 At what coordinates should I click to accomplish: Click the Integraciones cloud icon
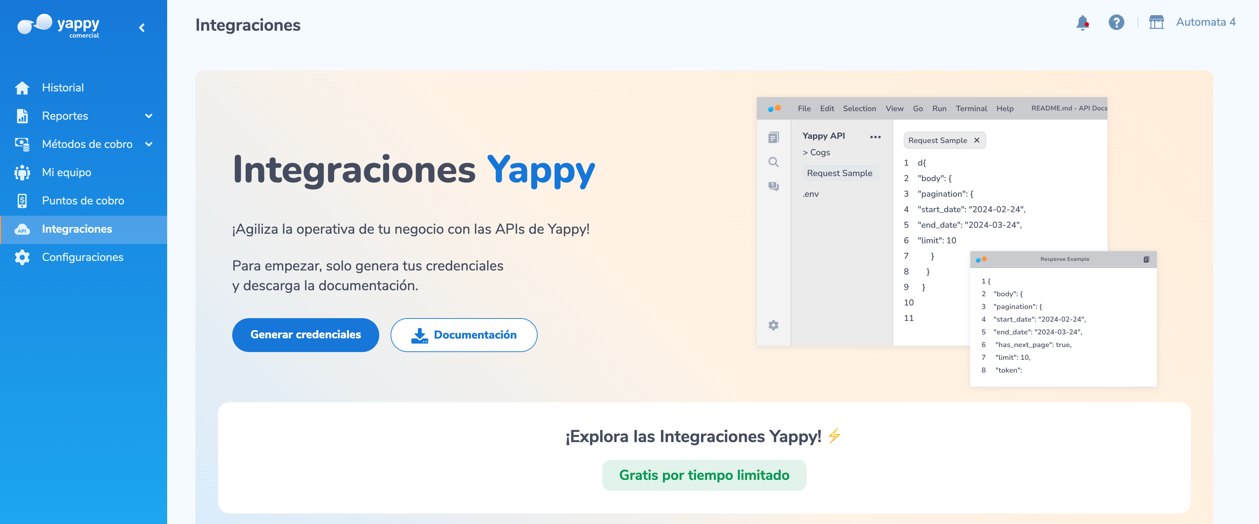point(22,229)
